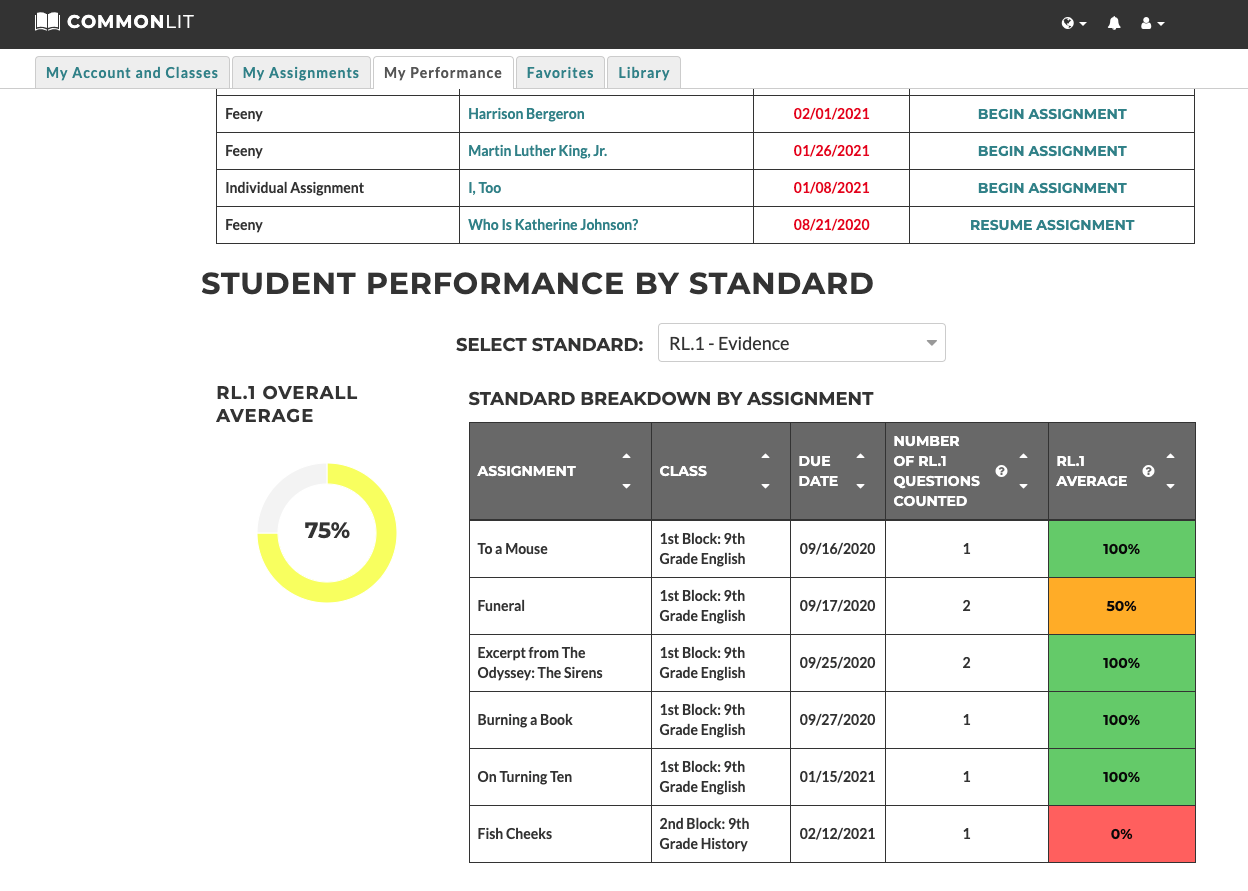Sort the Assignment column ascending

point(627,457)
